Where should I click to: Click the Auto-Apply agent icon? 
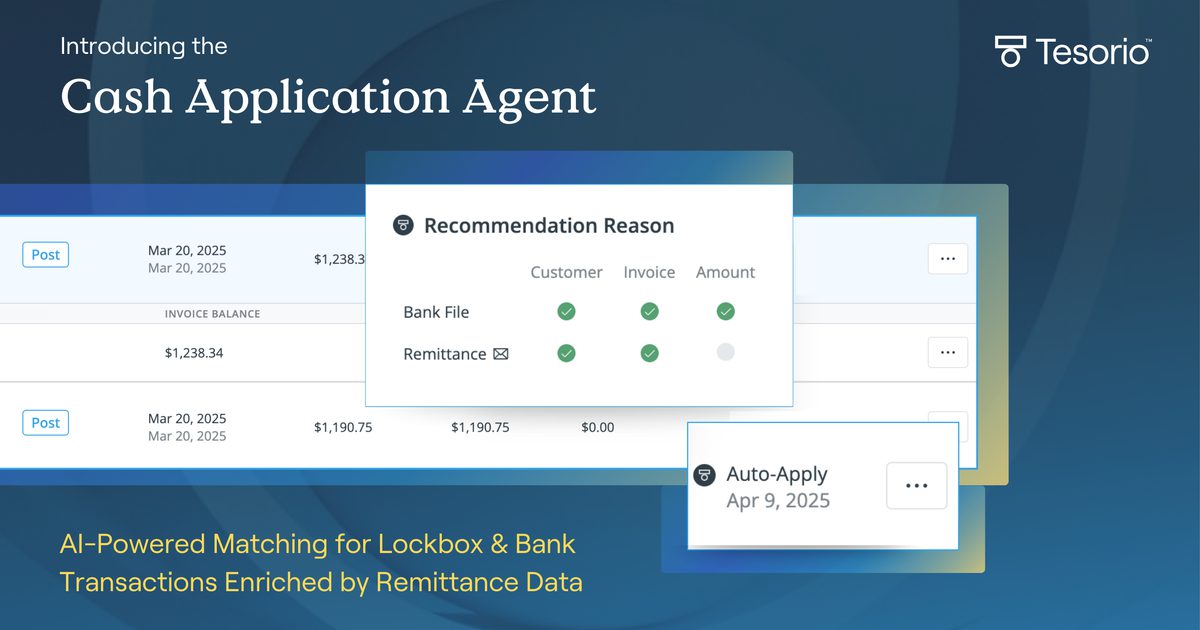point(704,475)
